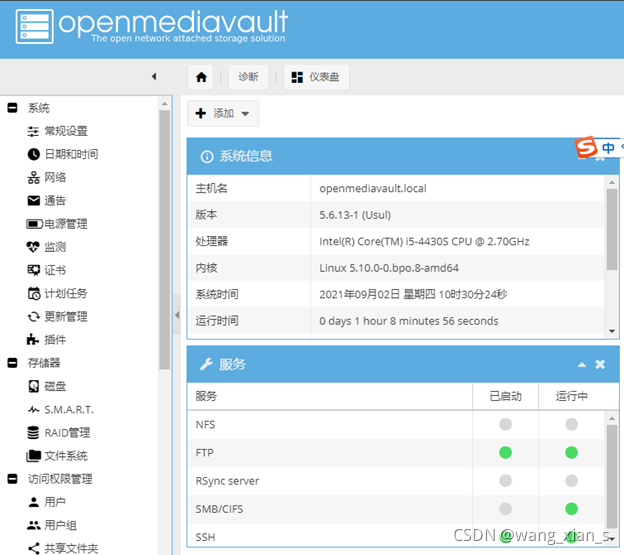Click the group icon for 用户组

tap(34, 525)
